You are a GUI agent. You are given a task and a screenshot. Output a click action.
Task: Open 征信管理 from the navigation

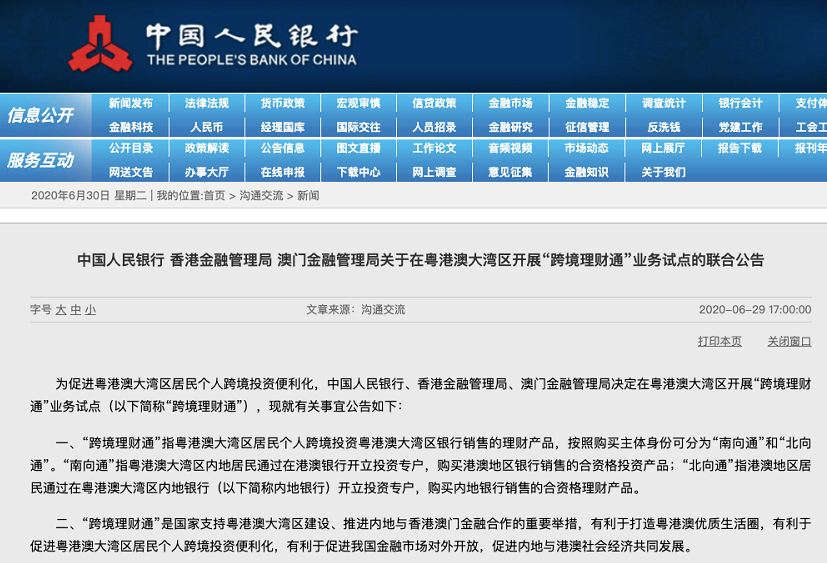[x=587, y=127]
